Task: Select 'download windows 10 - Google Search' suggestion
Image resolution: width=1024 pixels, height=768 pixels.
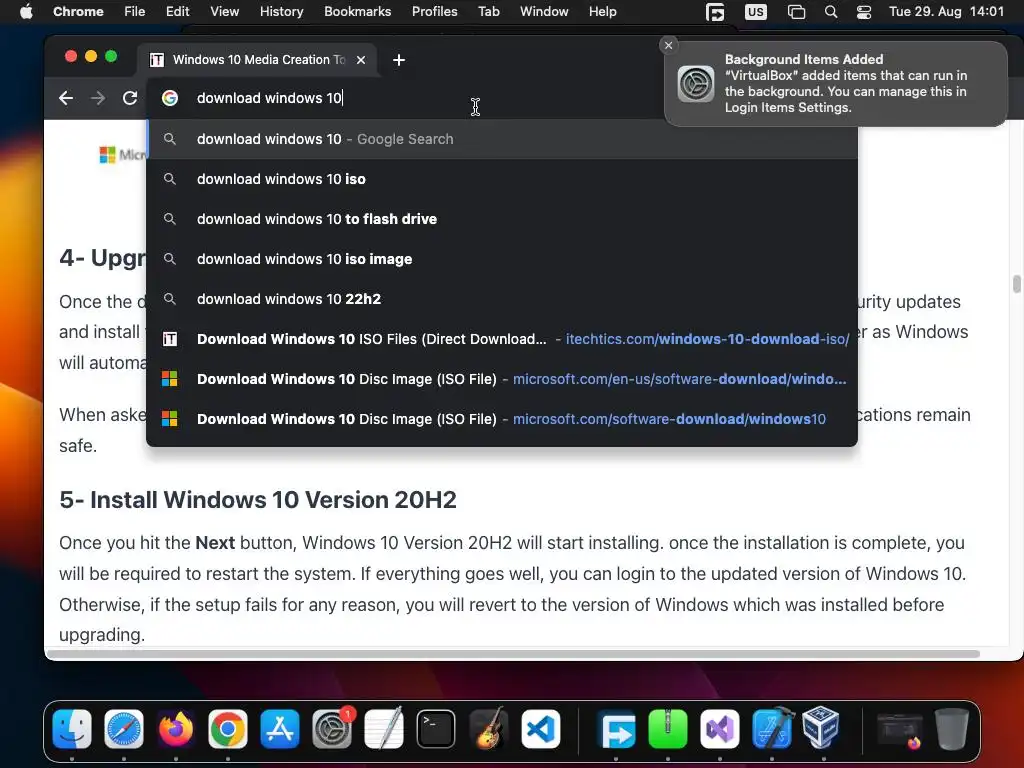Action: click(502, 139)
